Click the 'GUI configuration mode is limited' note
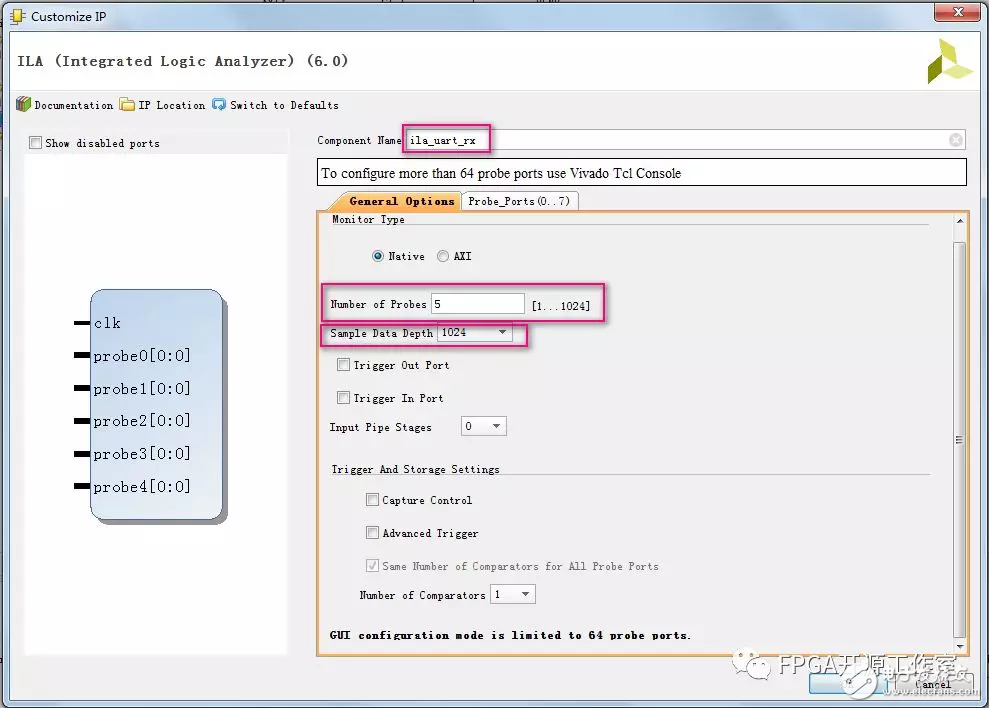 510,635
